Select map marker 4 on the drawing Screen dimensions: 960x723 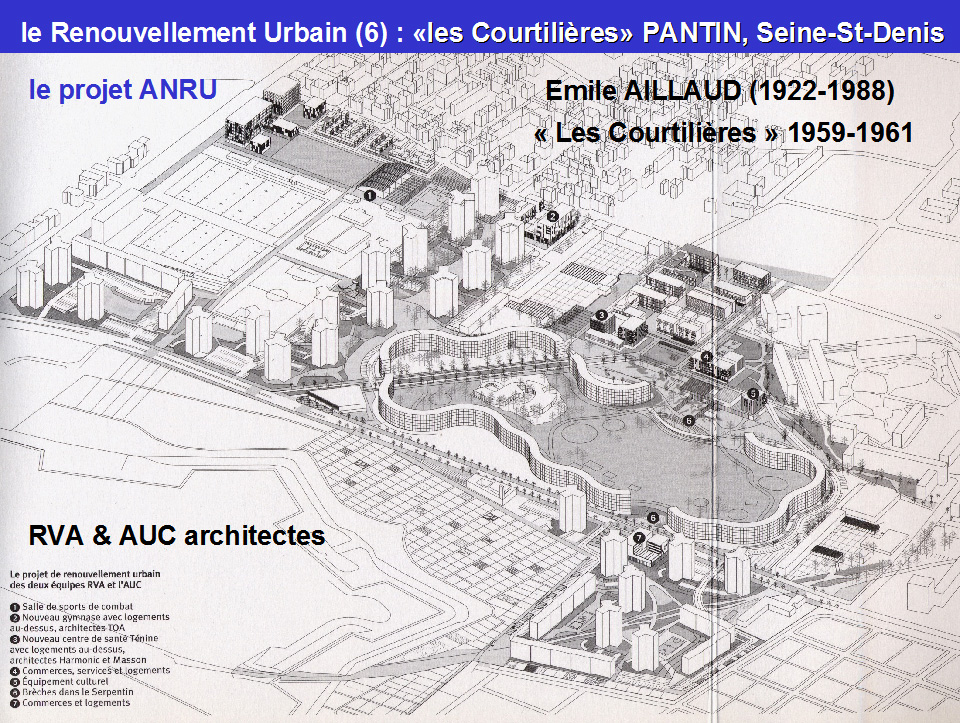click(707, 357)
